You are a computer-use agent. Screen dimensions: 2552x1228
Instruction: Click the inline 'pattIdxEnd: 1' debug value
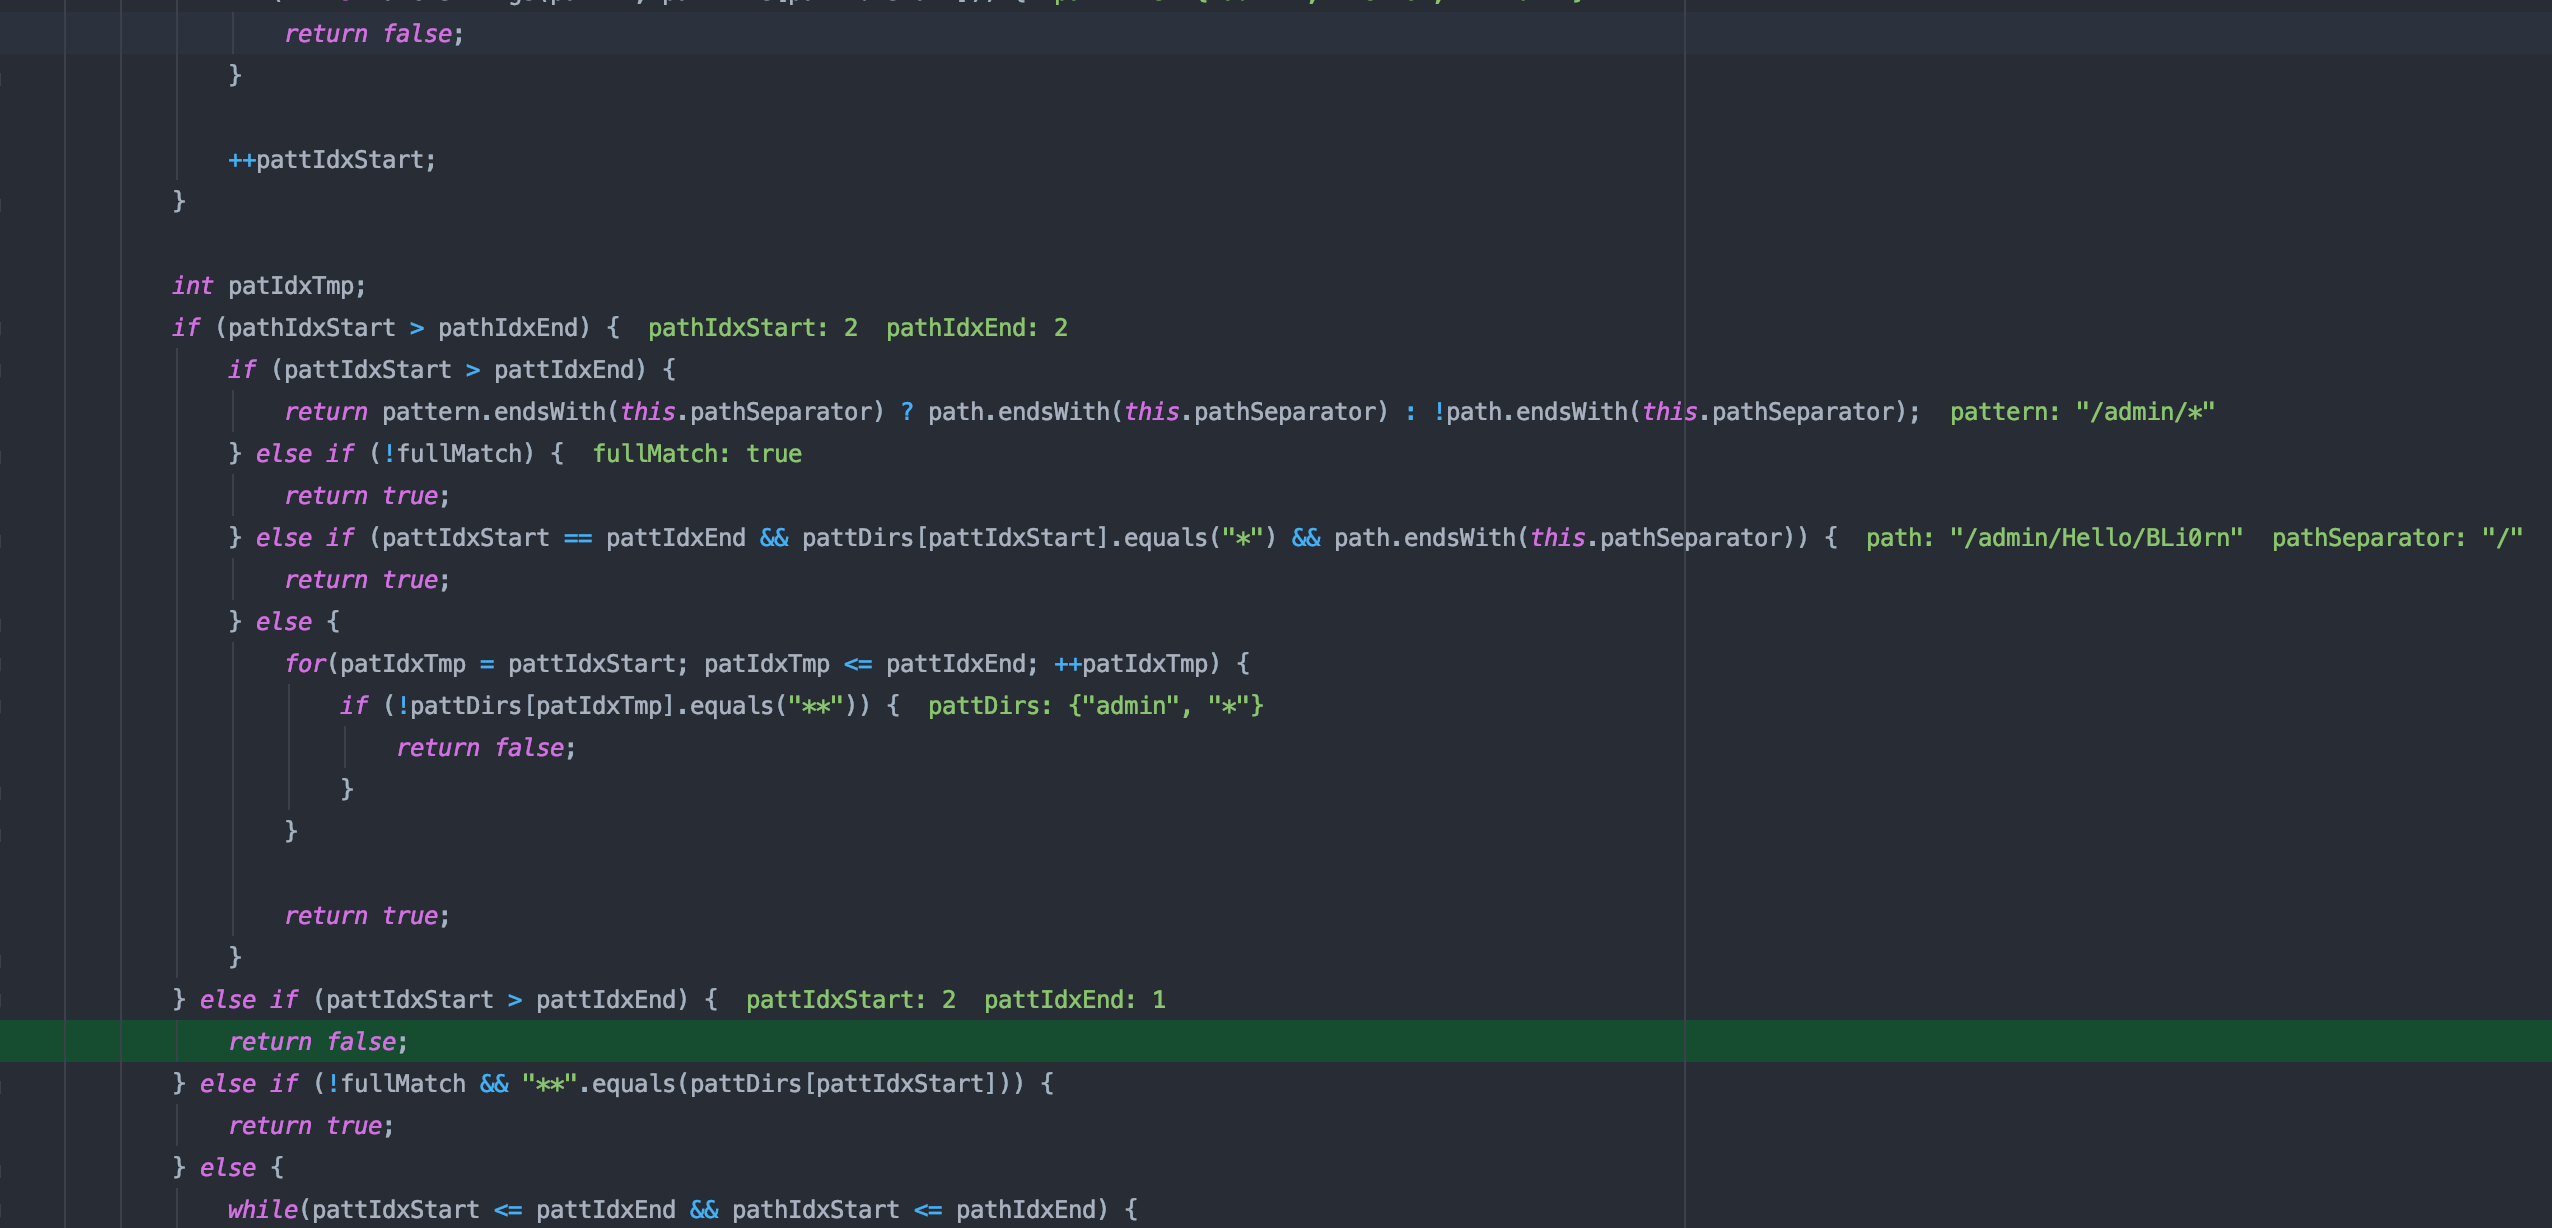pos(1074,999)
